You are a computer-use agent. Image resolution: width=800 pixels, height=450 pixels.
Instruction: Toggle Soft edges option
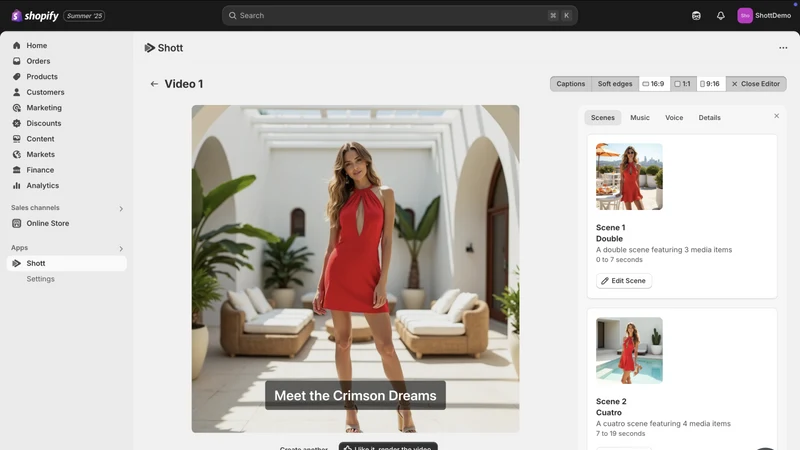tap(615, 84)
